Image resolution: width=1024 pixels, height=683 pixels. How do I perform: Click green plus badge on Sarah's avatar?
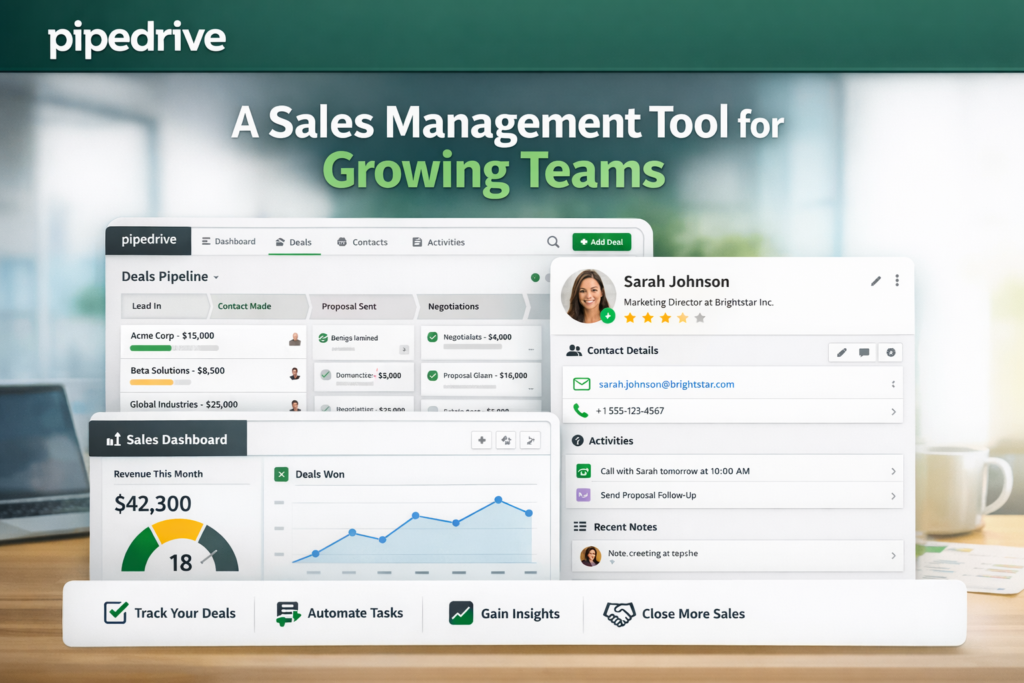coord(608,315)
